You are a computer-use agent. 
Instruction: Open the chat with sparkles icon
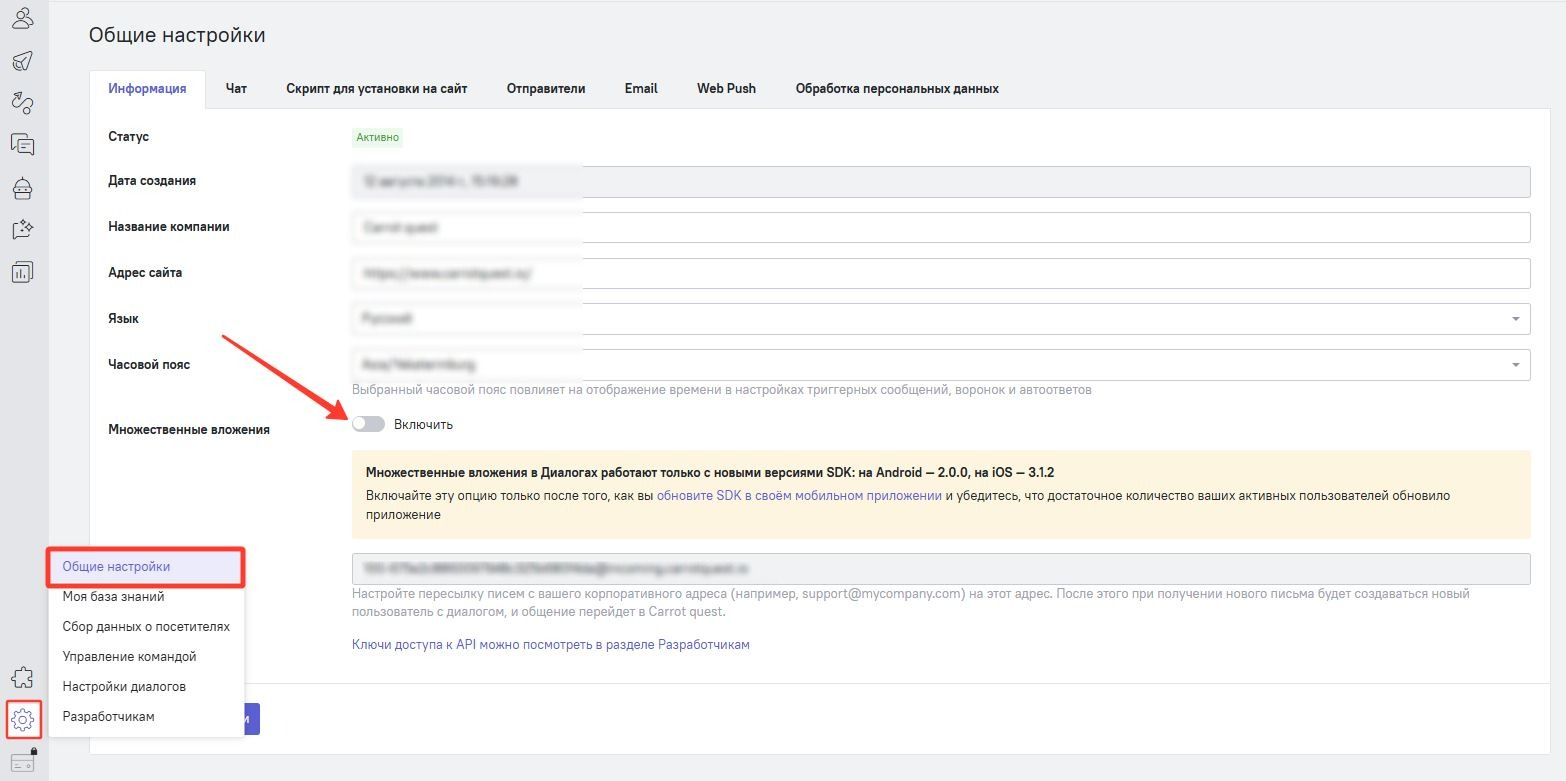tap(22, 229)
